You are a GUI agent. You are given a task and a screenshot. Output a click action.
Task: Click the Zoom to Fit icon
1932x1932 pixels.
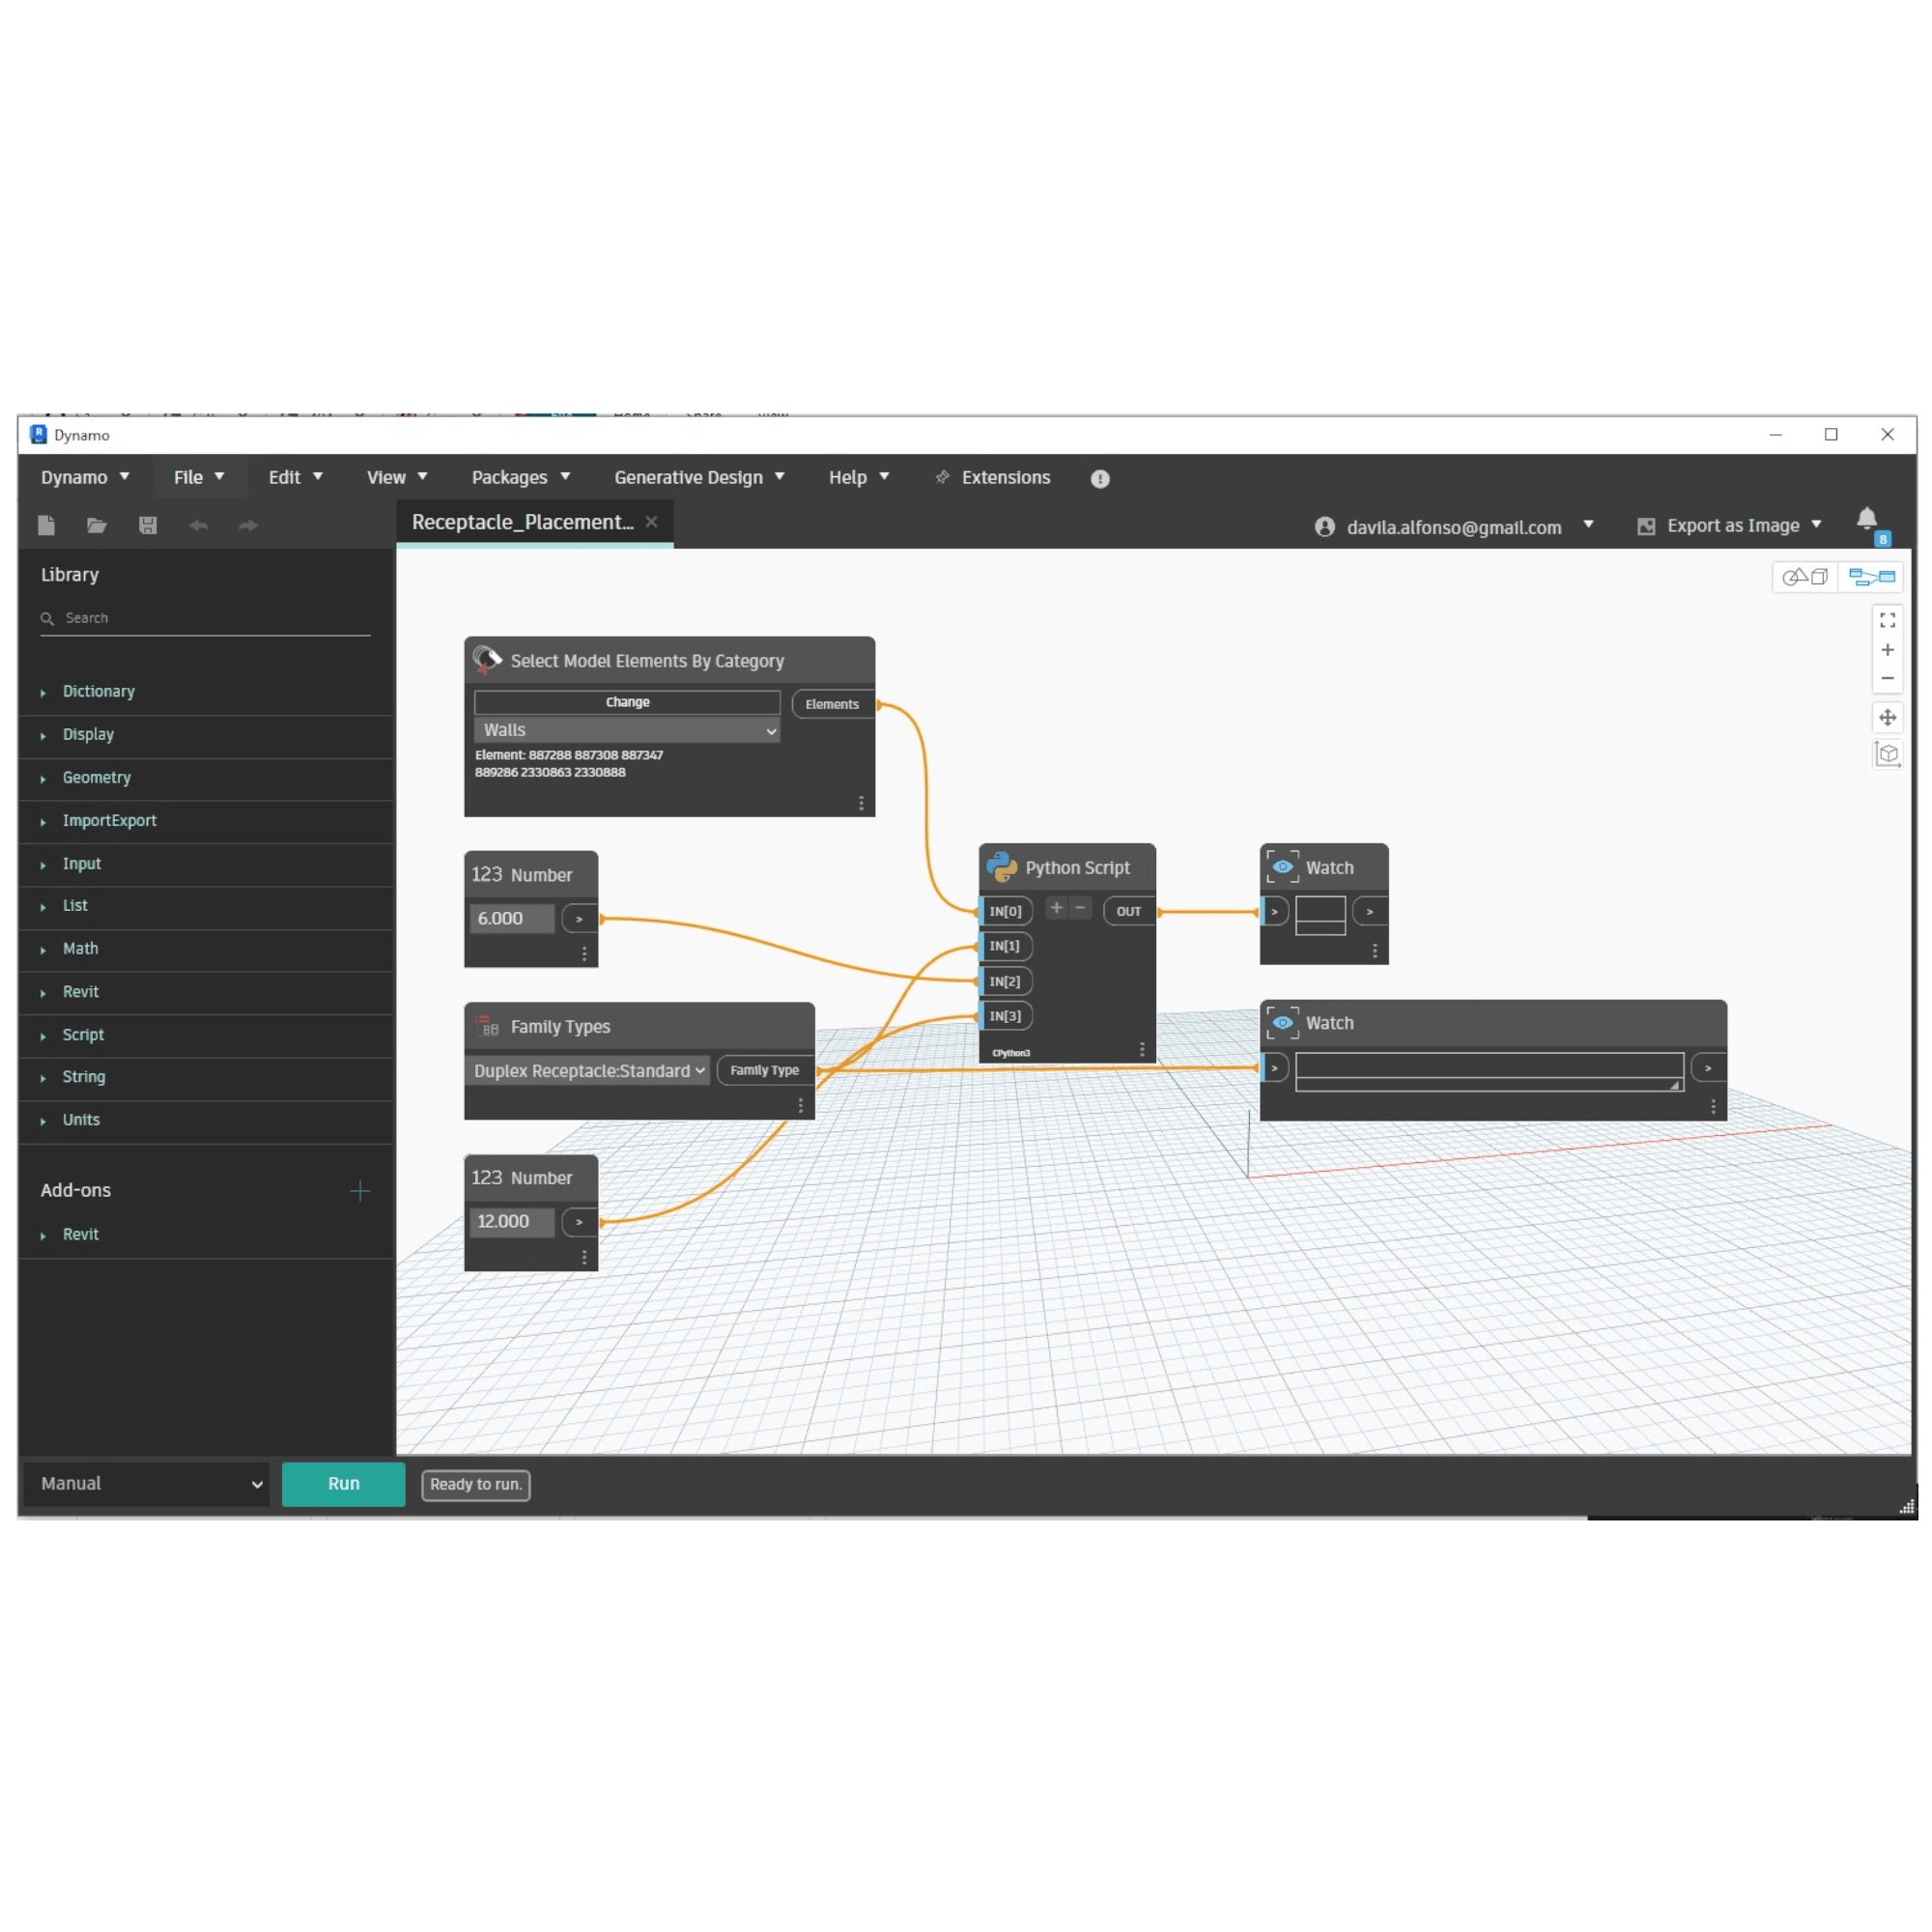1888,621
